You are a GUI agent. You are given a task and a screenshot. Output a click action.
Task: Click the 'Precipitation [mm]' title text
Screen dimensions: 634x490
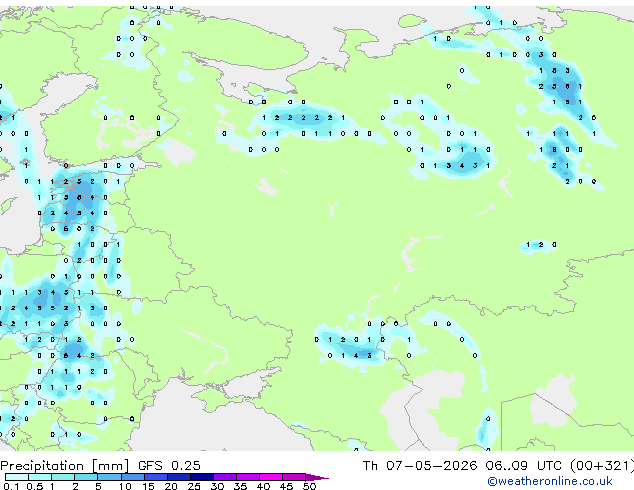65,466
